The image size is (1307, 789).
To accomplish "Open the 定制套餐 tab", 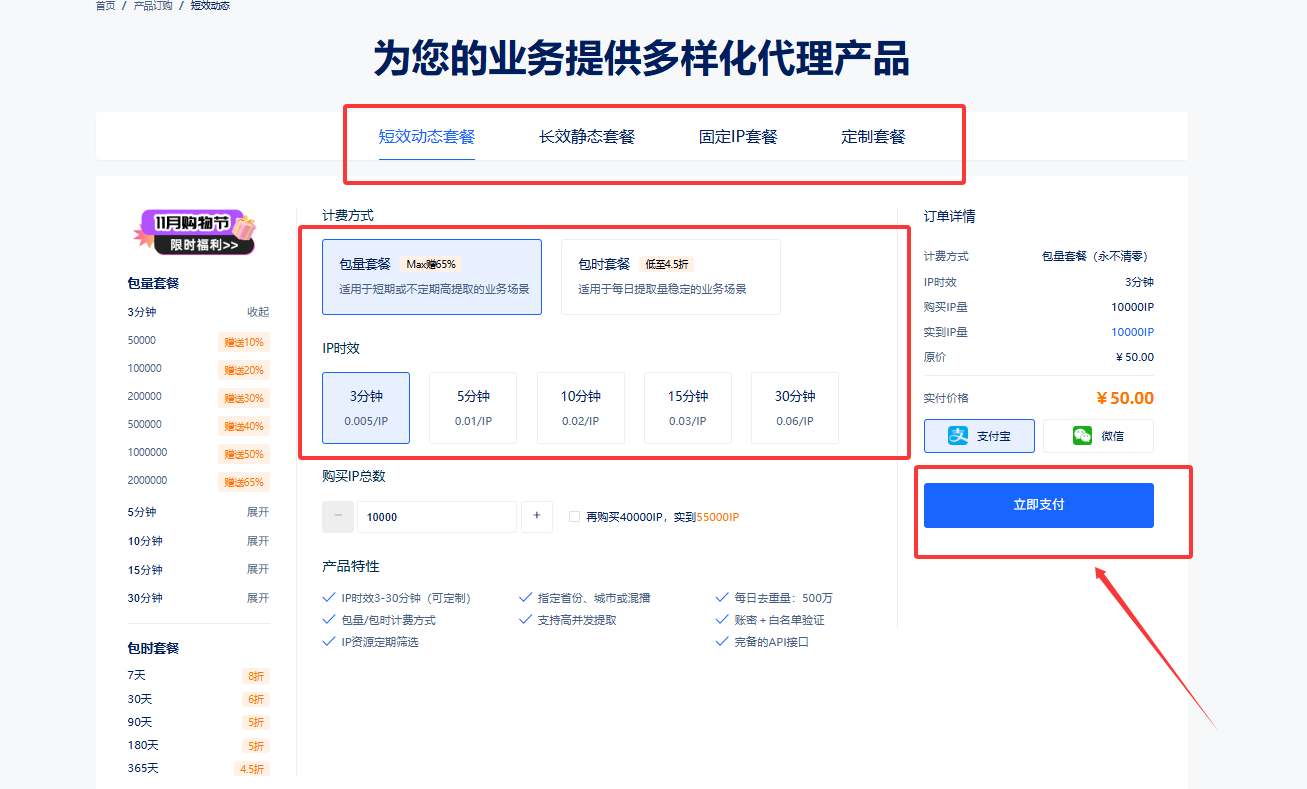I will click(873, 137).
